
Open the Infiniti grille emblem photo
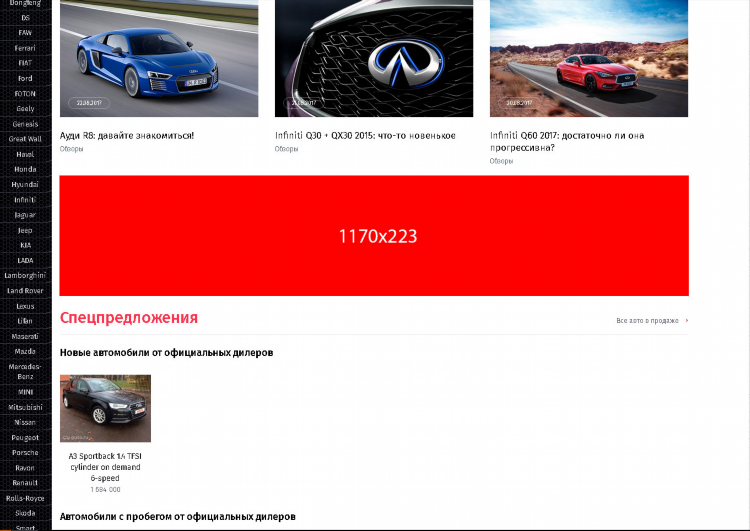(x=374, y=58)
